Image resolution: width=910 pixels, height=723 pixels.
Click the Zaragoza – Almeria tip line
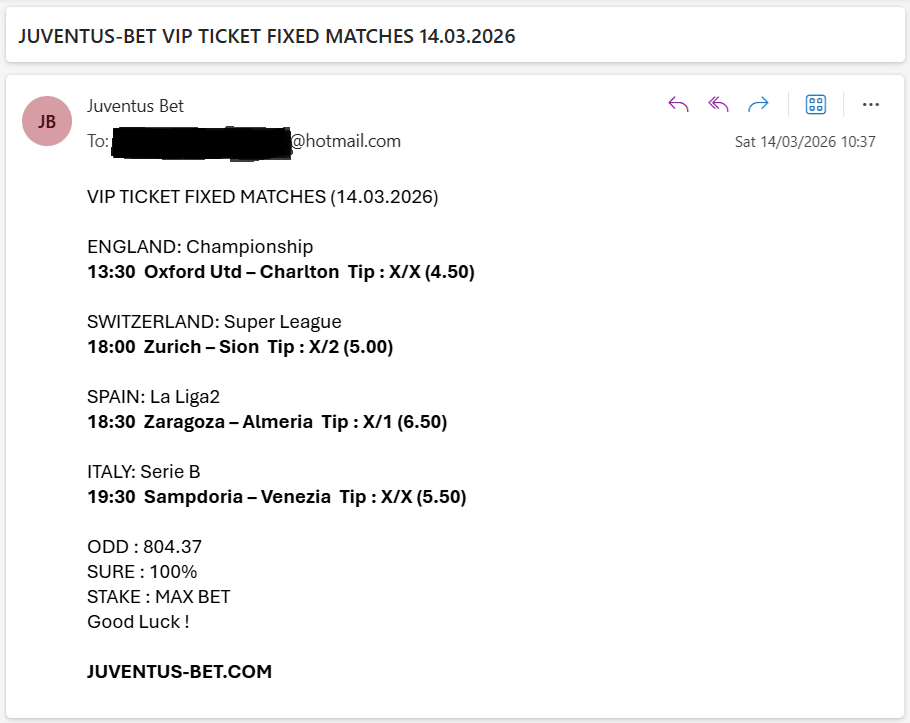pyautogui.click(x=266, y=421)
